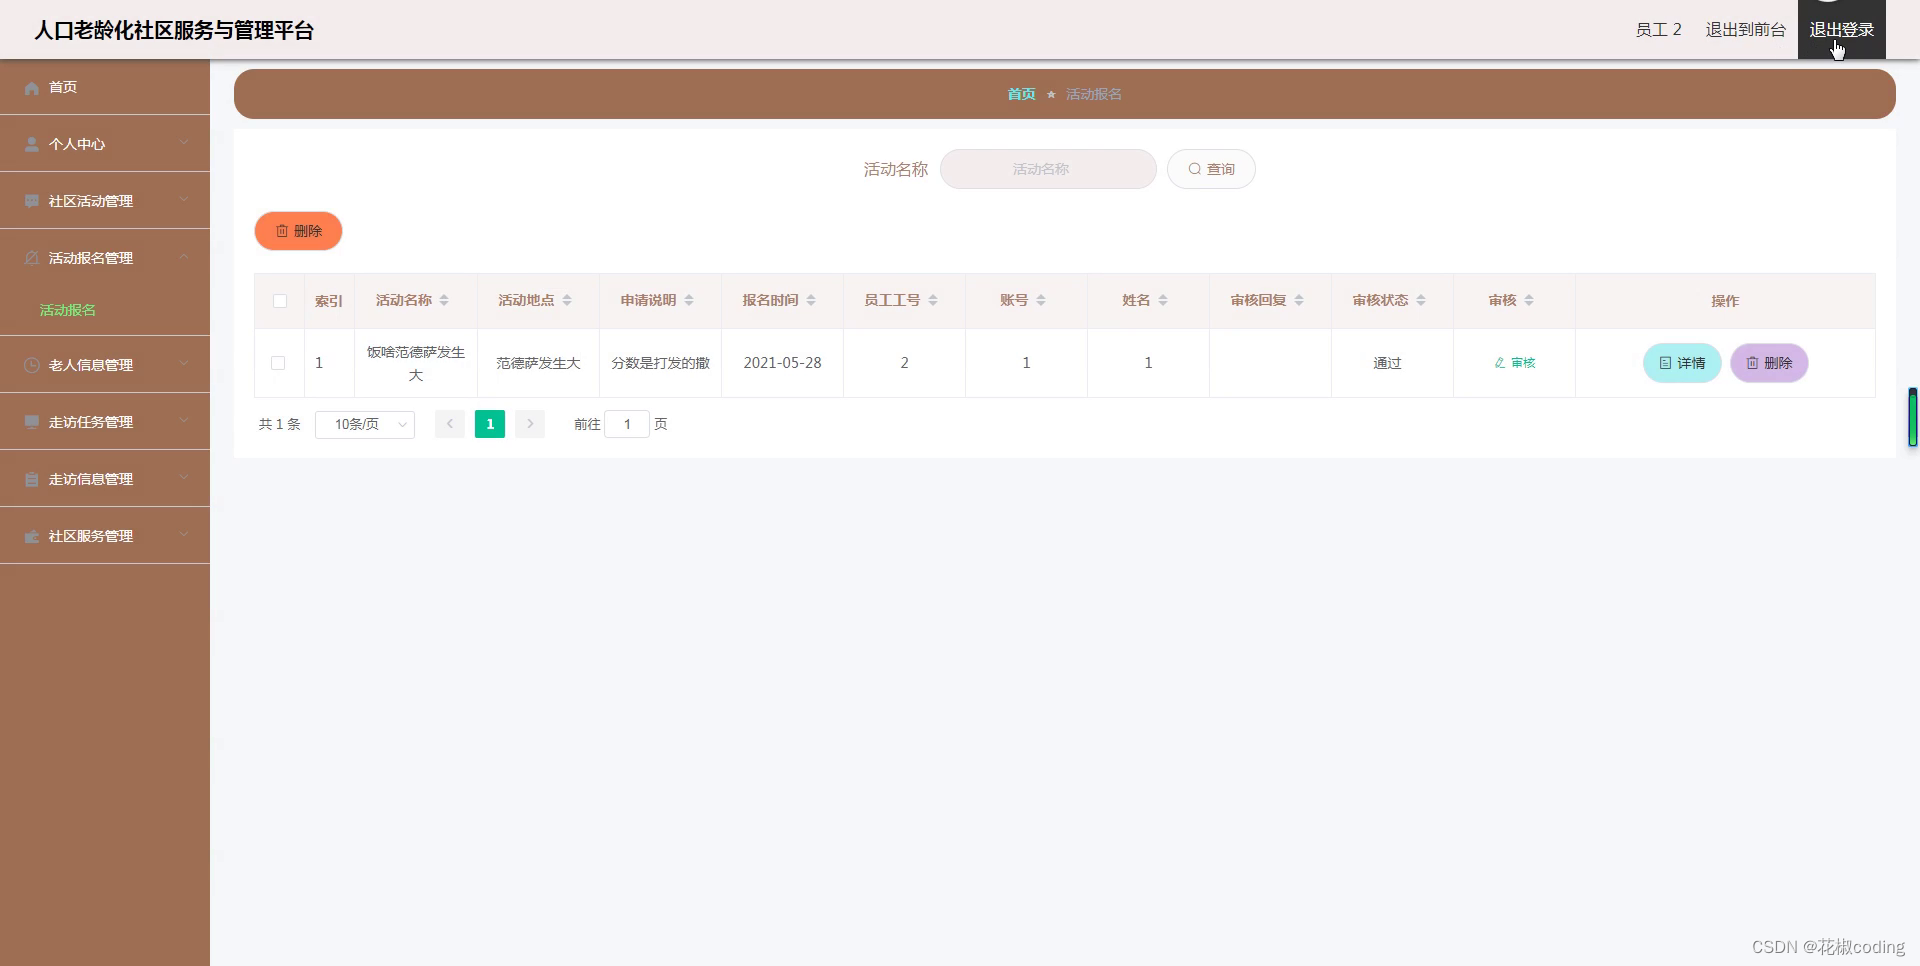Select page 1 in the pagination
Image resolution: width=1920 pixels, height=966 pixels.
click(490, 425)
